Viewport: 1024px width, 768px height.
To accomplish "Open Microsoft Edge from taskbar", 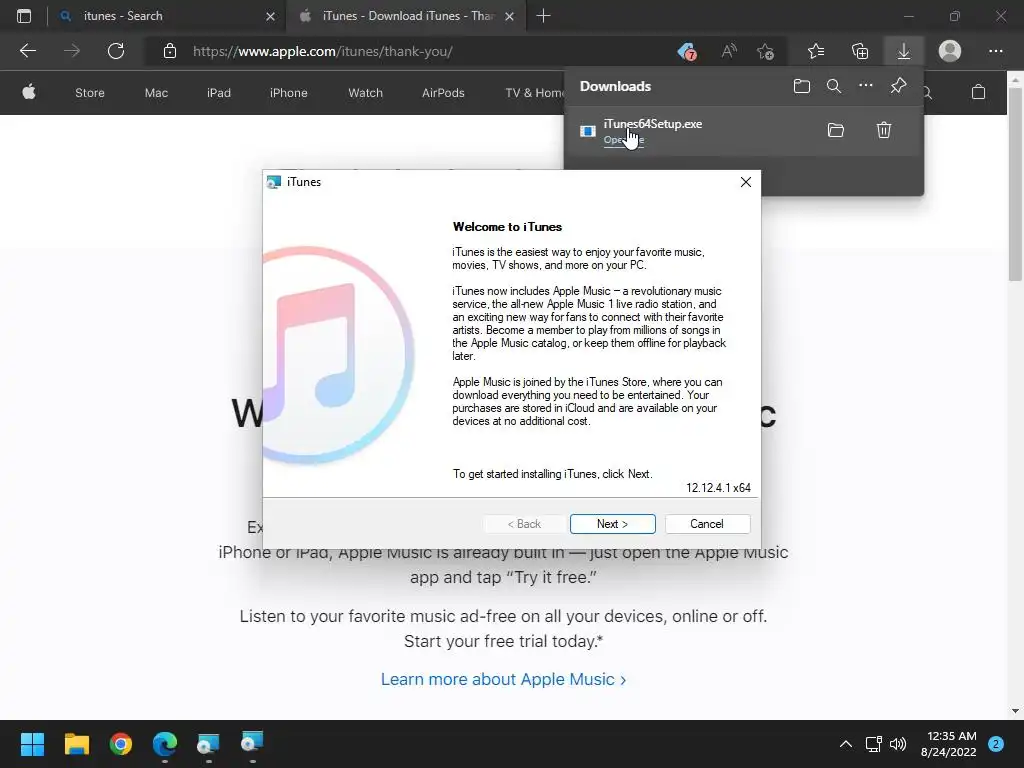I will (x=165, y=744).
